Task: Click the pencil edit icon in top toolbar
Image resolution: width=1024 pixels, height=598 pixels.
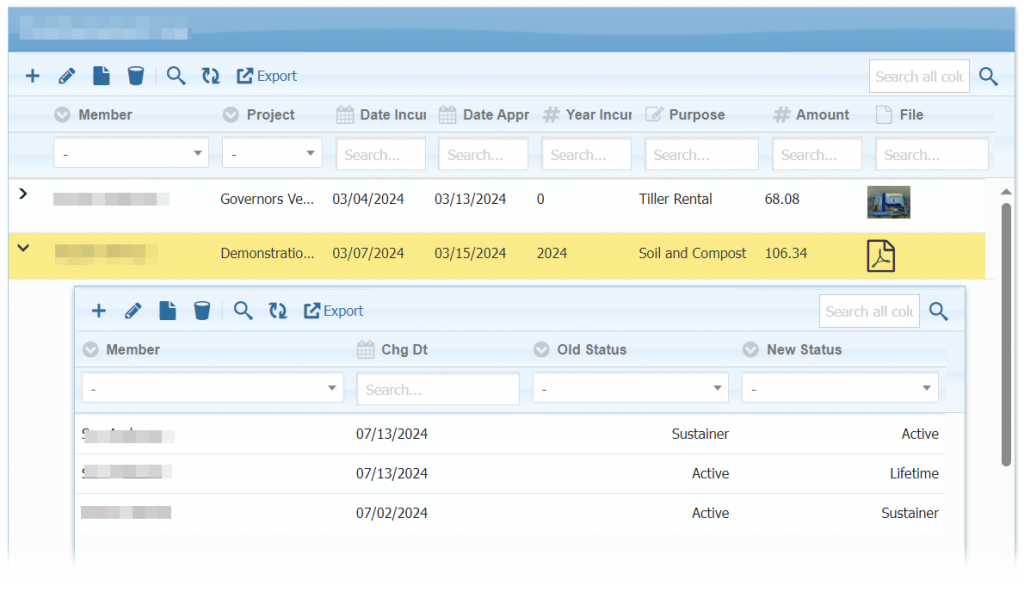Action: 66,76
